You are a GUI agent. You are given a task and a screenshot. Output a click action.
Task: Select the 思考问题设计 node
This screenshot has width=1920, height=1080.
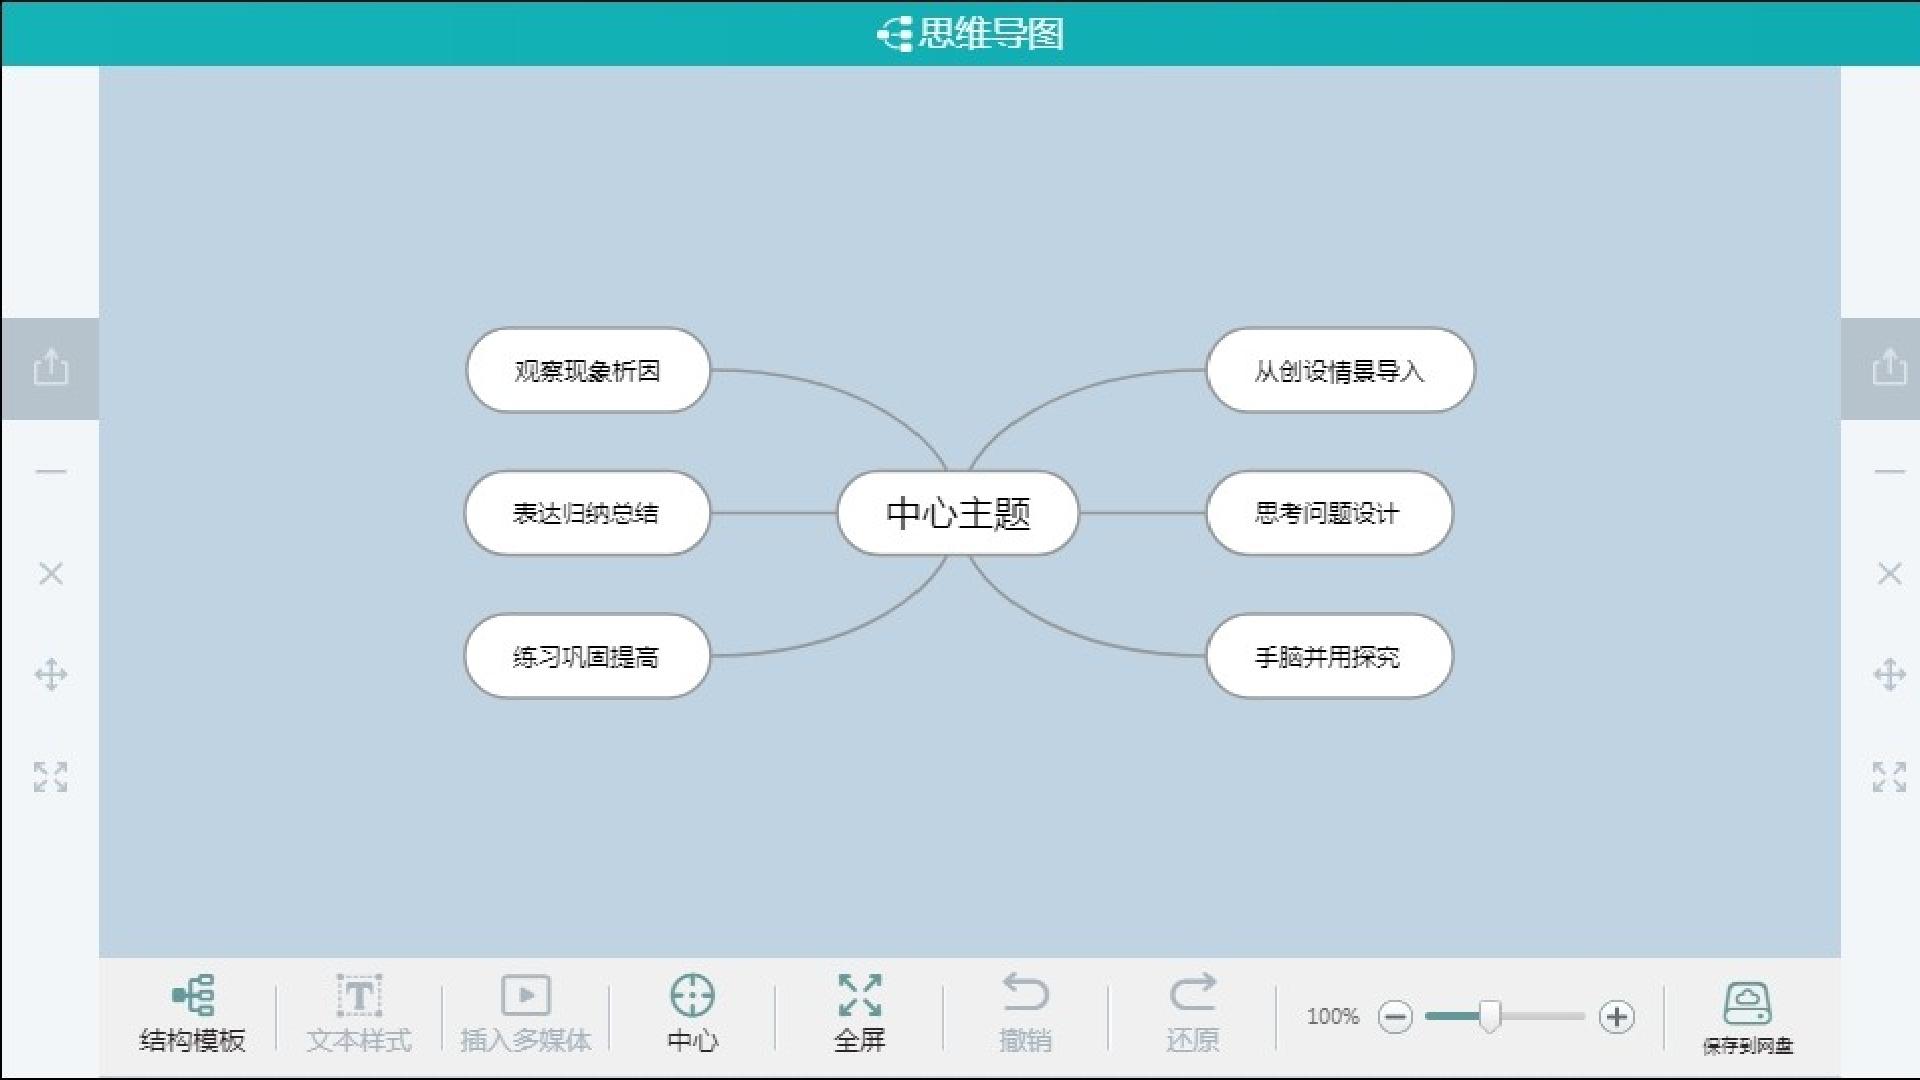[x=1329, y=513]
